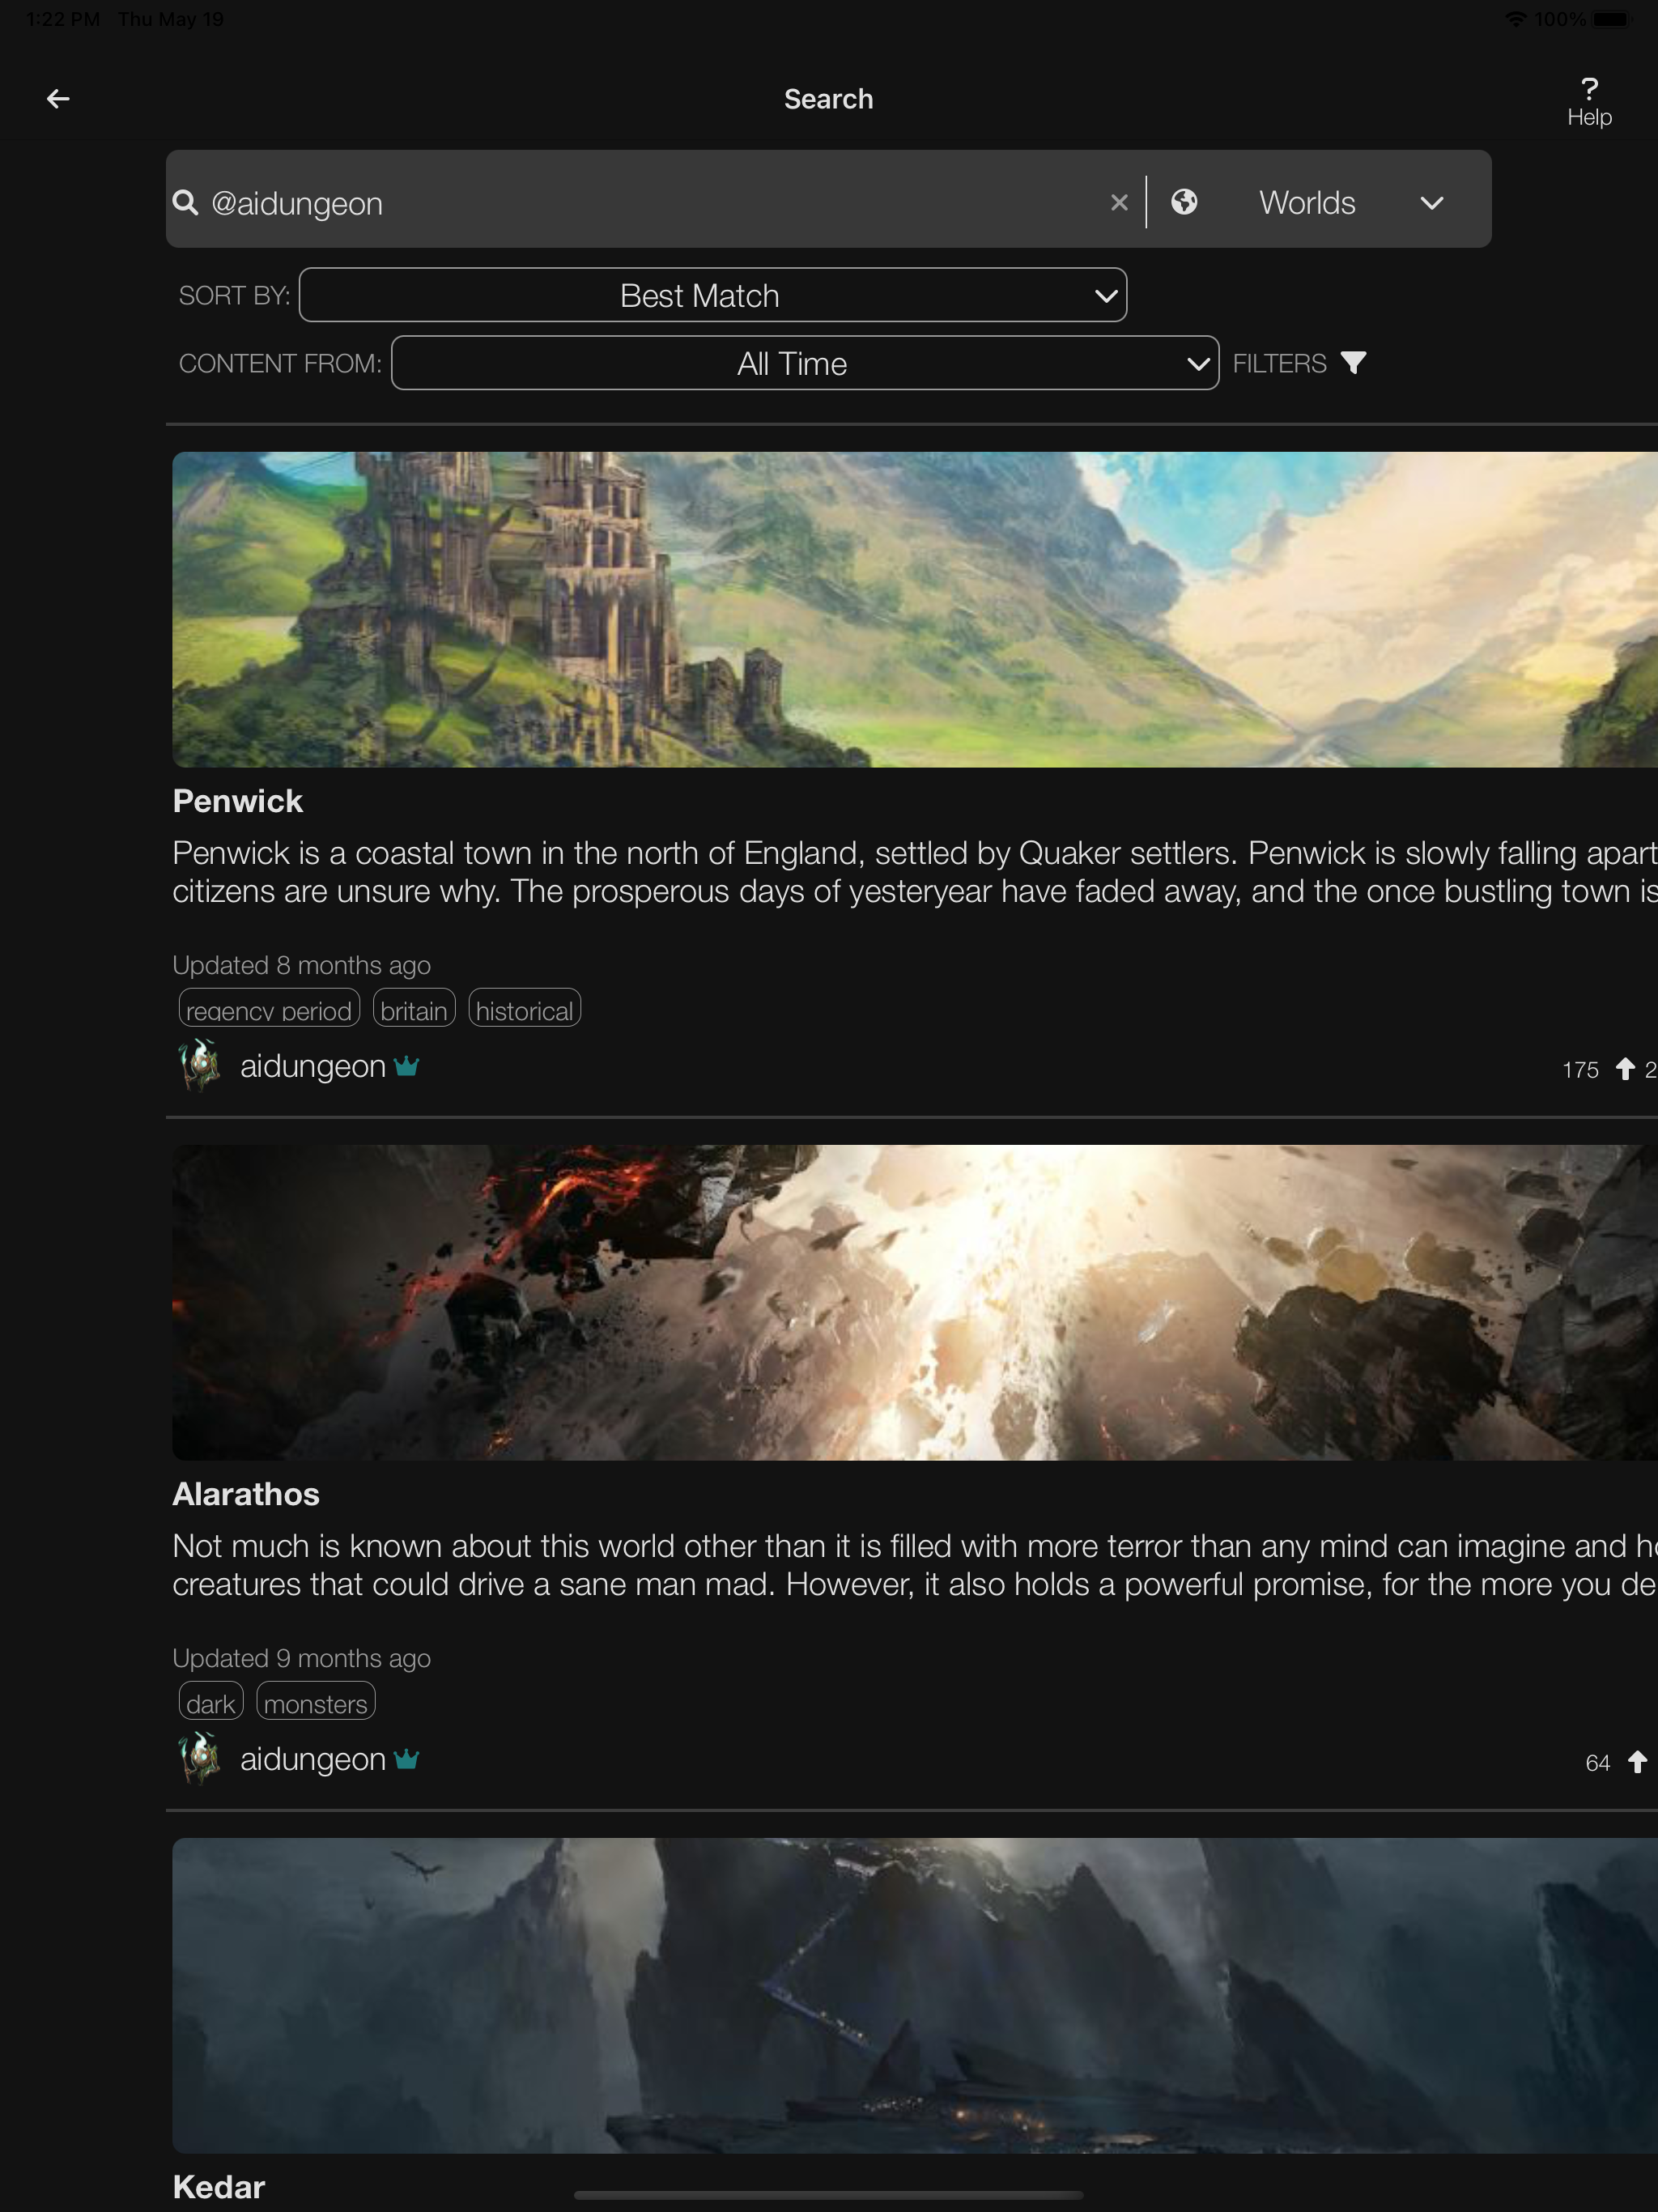Screen dimensions: 1658x2212
Task: Open the Content From All Time dropdown
Action: pos(805,363)
